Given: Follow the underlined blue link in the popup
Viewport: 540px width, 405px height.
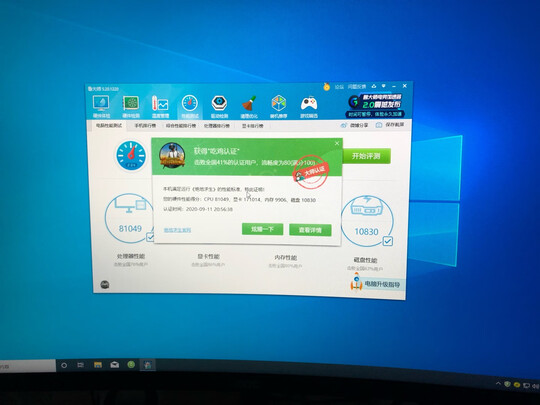Looking at the screenshot, I should (x=177, y=230).
